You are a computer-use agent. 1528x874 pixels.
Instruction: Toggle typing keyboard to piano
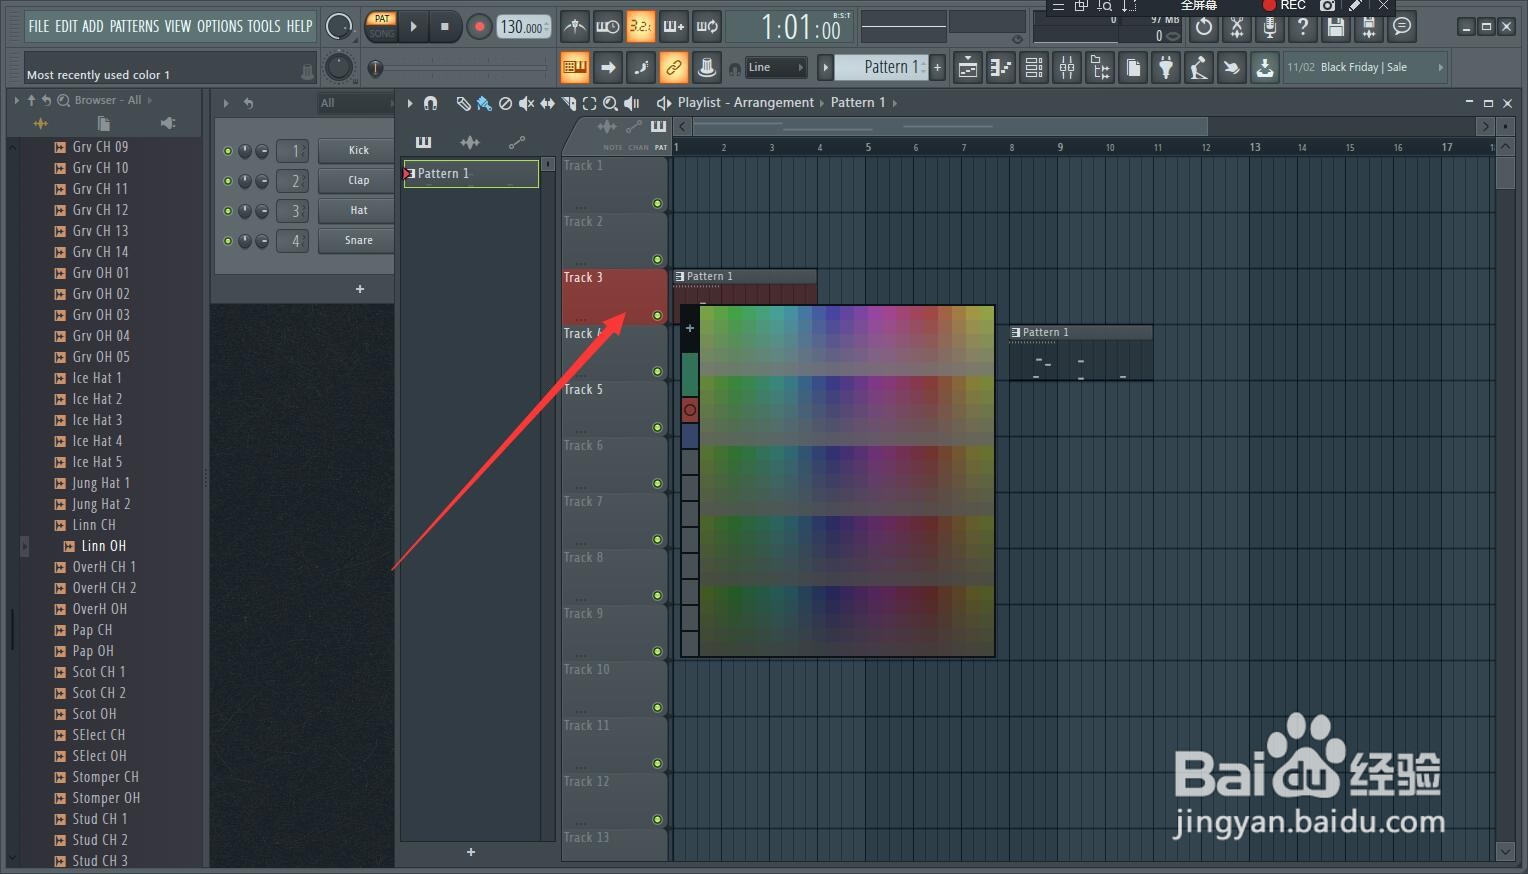click(x=574, y=68)
